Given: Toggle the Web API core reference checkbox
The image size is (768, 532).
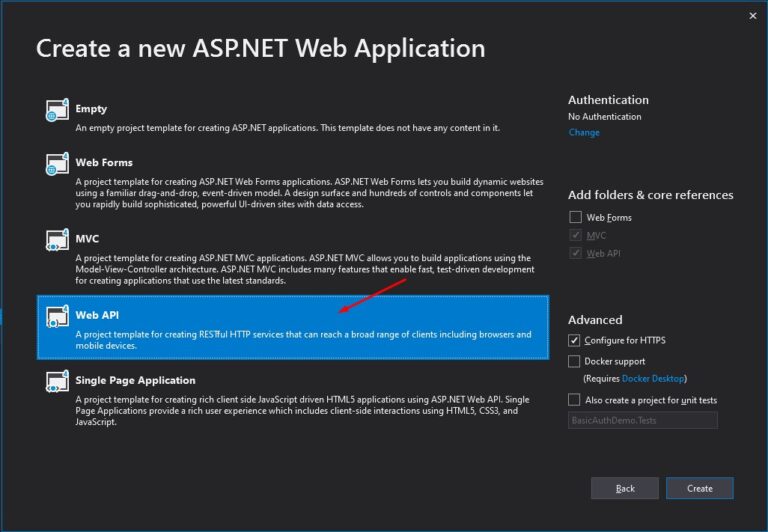Looking at the screenshot, I should [576, 253].
